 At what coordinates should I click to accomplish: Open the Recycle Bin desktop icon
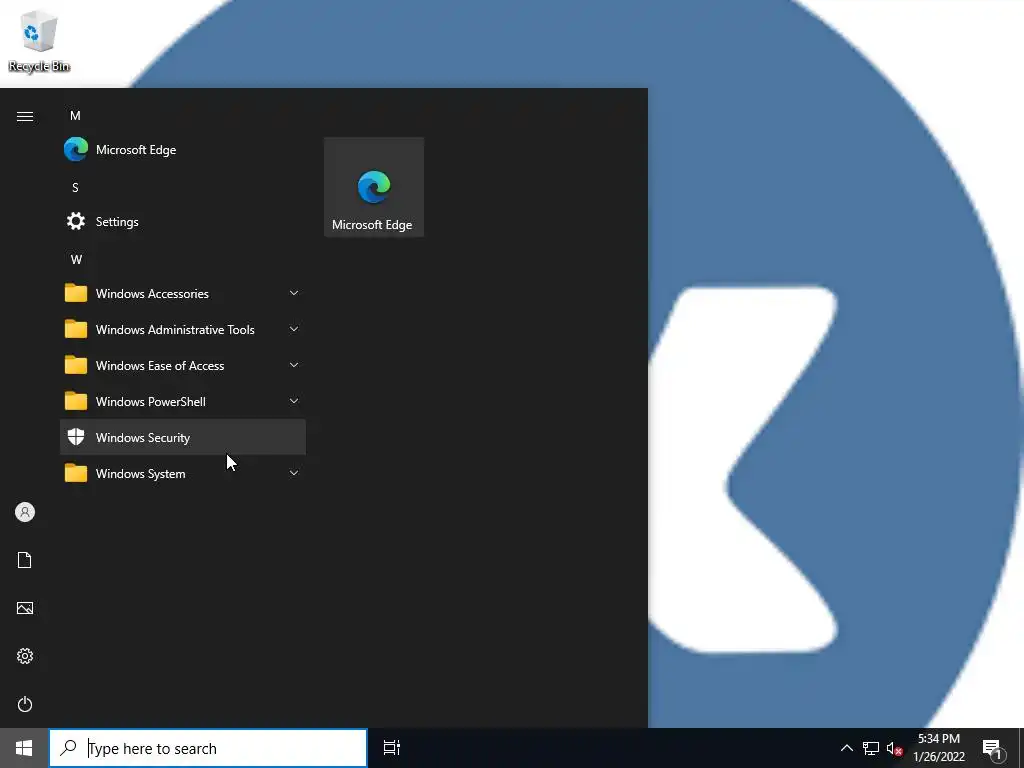click(x=39, y=40)
